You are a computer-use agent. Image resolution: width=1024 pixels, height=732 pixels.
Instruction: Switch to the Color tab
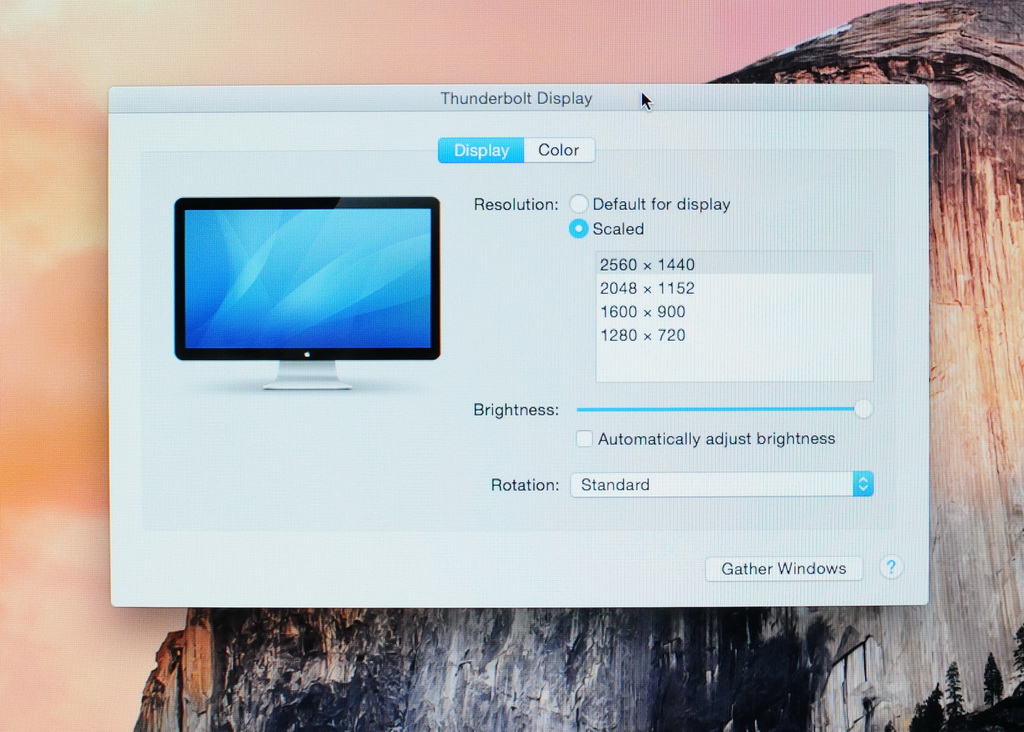point(558,150)
